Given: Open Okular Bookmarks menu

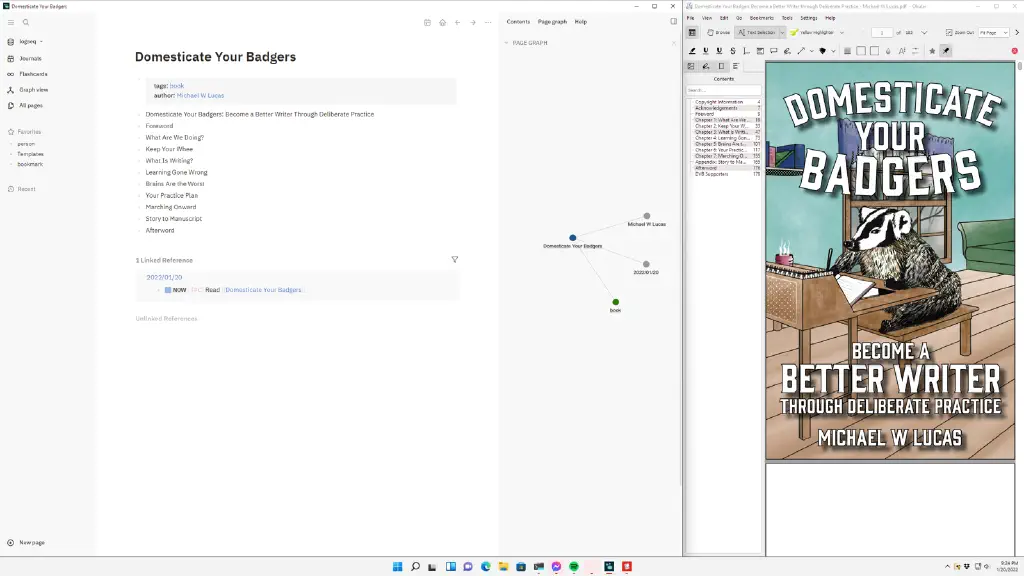Looking at the screenshot, I should [761, 18].
